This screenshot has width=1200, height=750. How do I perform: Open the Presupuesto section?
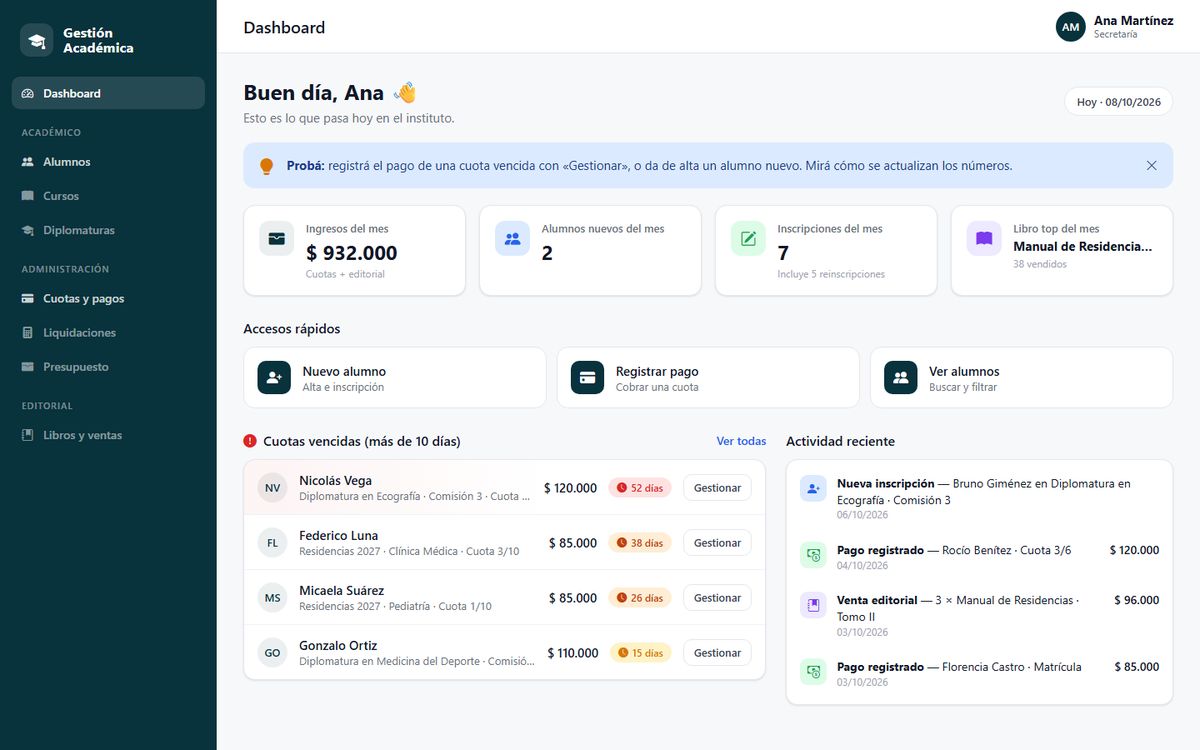point(108,367)
